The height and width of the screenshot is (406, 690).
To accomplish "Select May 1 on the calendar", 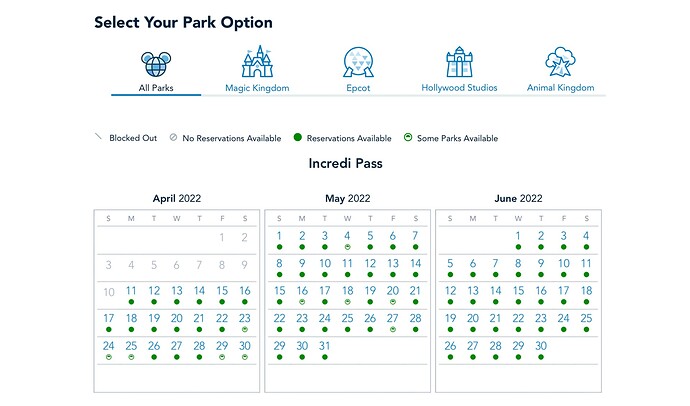I will tap(278, 237).
